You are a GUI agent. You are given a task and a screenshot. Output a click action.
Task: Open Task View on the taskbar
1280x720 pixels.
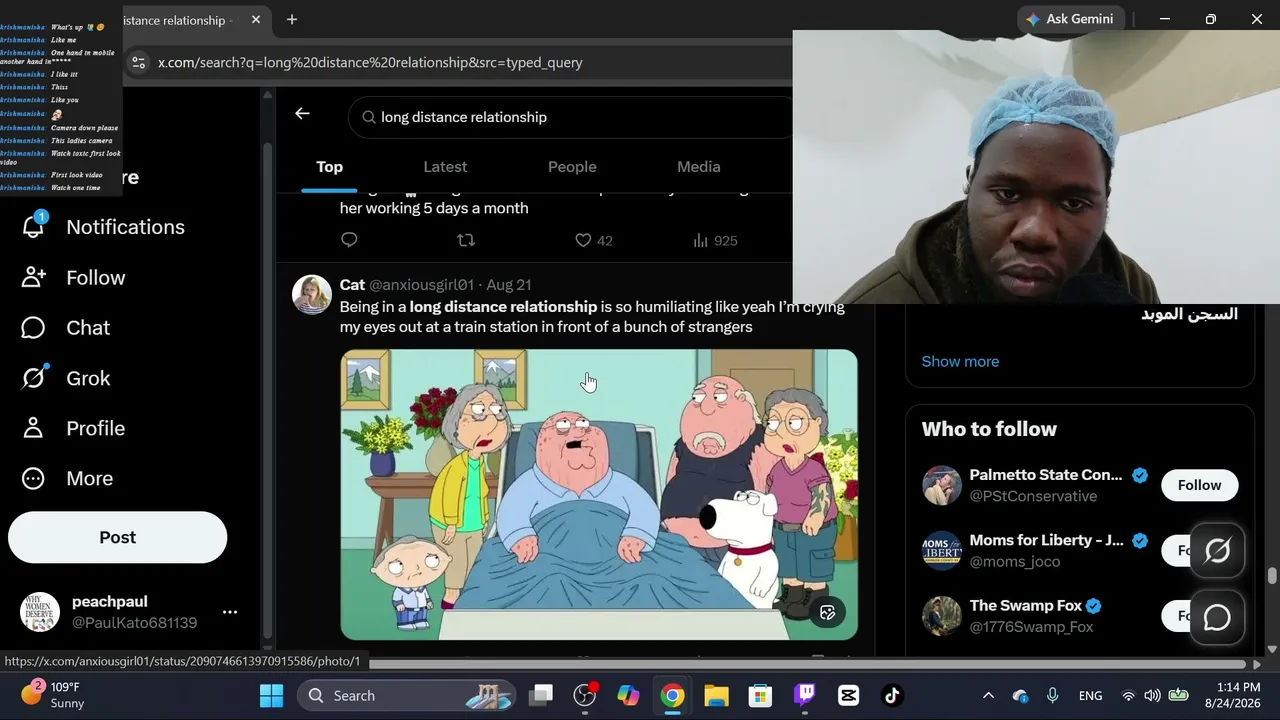click(x=541, y=695)
